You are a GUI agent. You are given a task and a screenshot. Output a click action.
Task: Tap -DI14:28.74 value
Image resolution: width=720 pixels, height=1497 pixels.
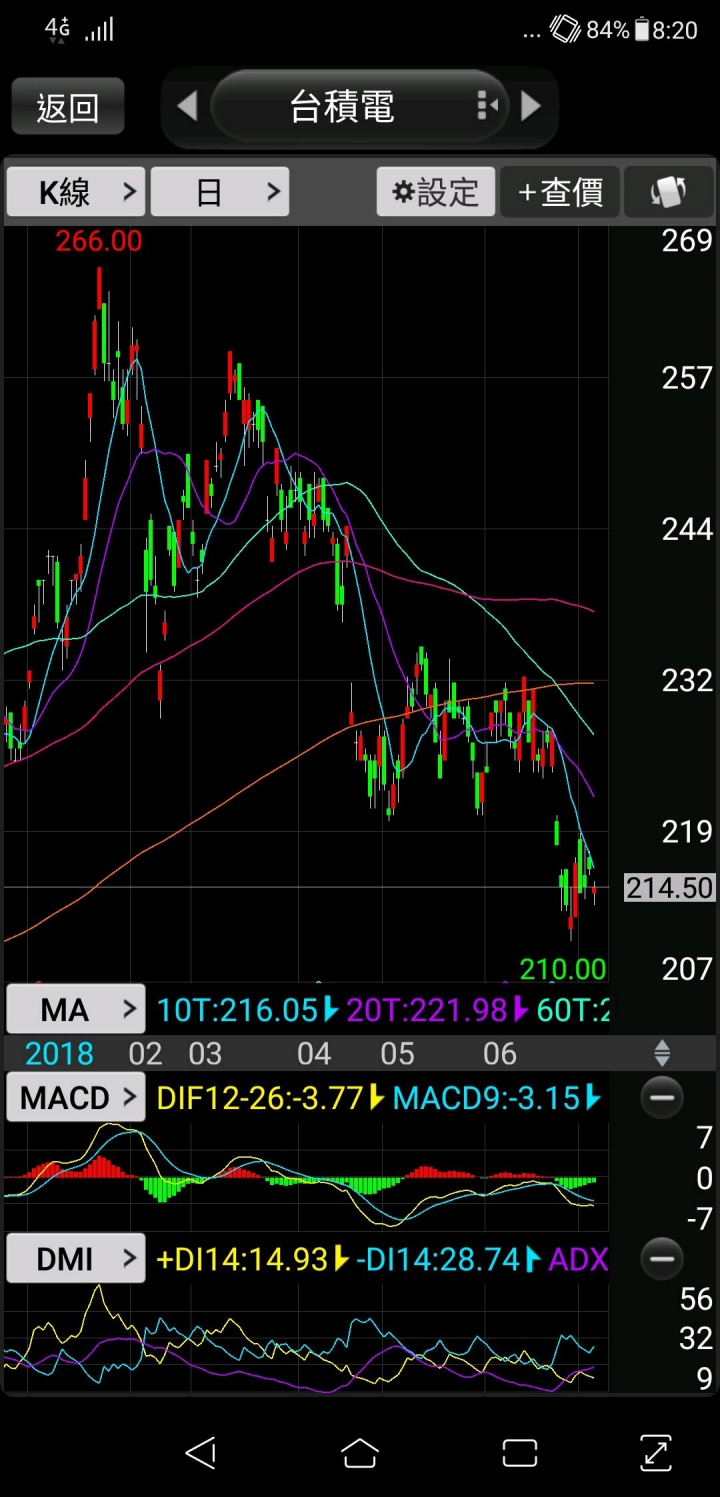pos(438,1259)
